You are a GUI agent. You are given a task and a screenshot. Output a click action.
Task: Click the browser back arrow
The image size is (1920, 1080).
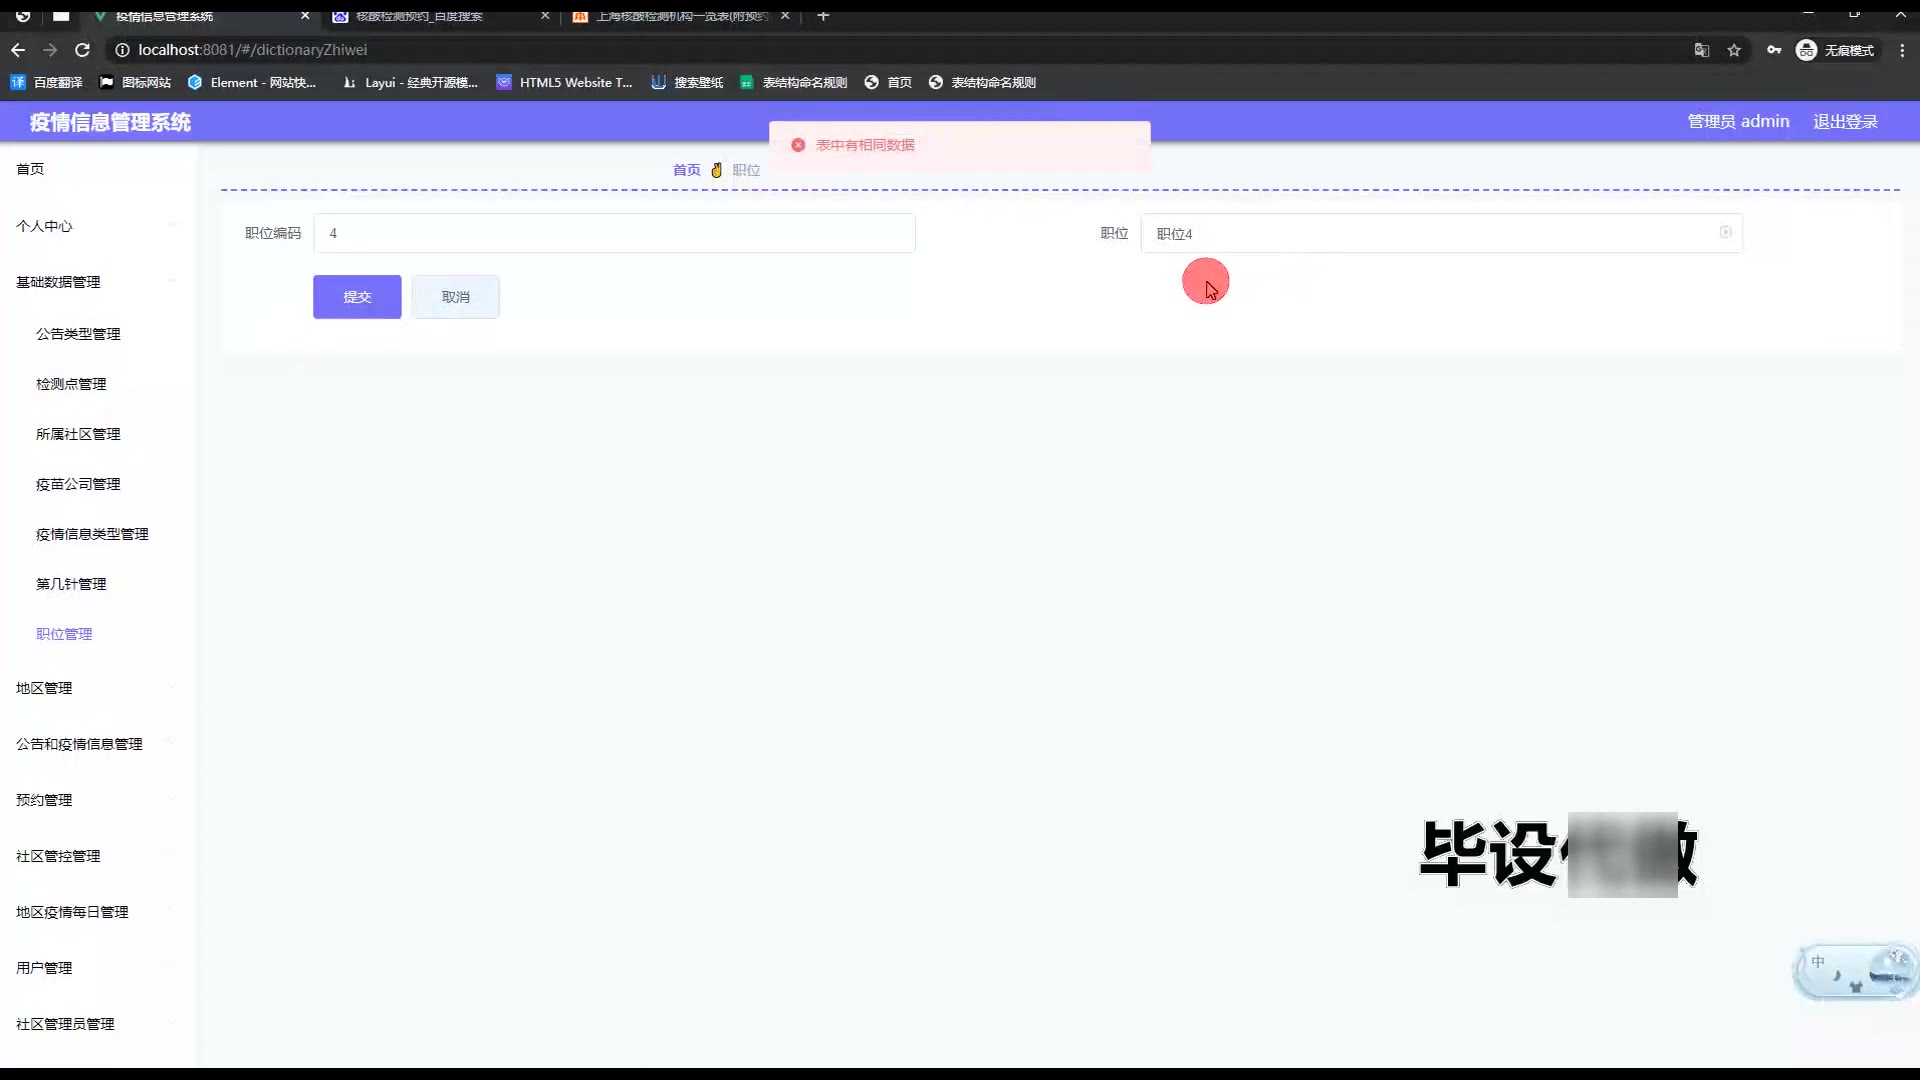coord(18,50)
